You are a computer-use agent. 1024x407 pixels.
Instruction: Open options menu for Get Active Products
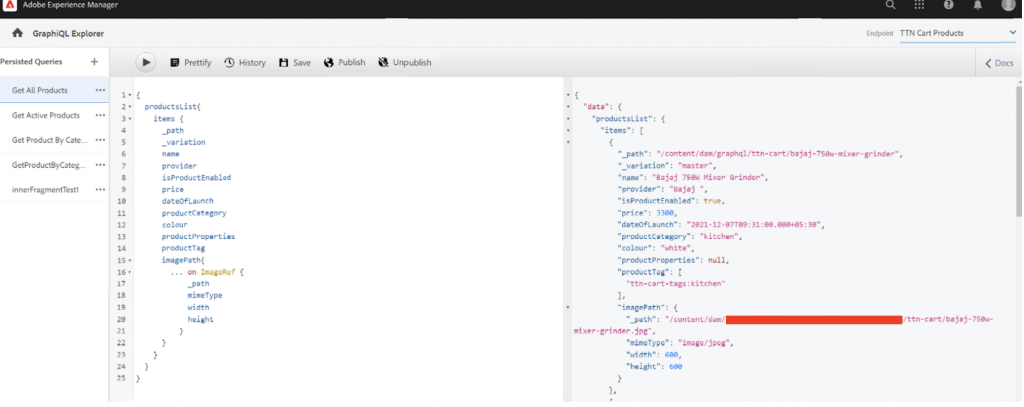tap(100, 115)
